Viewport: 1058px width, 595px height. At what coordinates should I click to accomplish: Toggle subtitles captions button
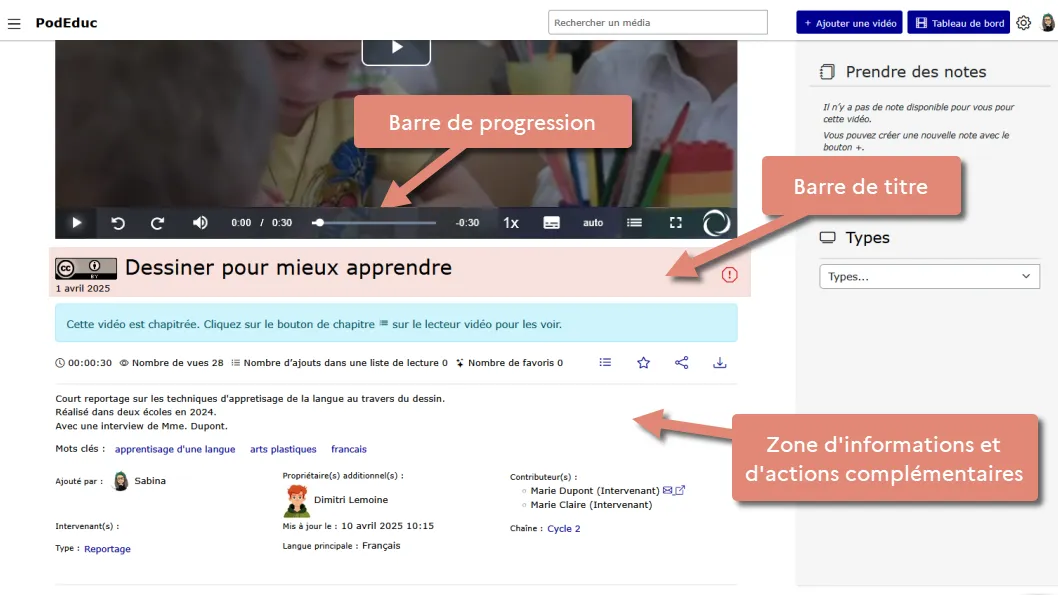pyautogui.click(x=551, y=223)
